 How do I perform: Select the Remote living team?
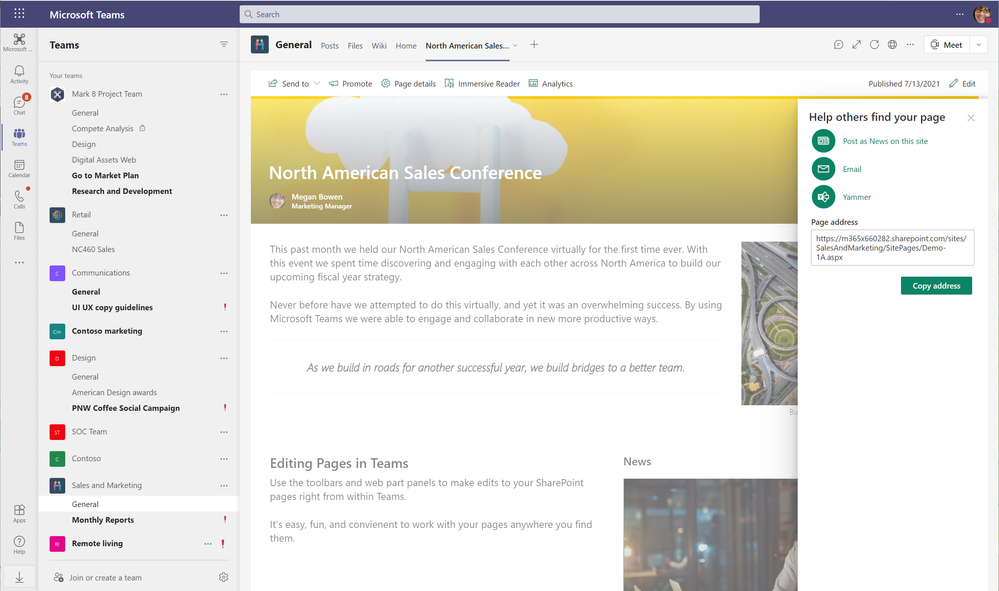(x=97, y=544)
